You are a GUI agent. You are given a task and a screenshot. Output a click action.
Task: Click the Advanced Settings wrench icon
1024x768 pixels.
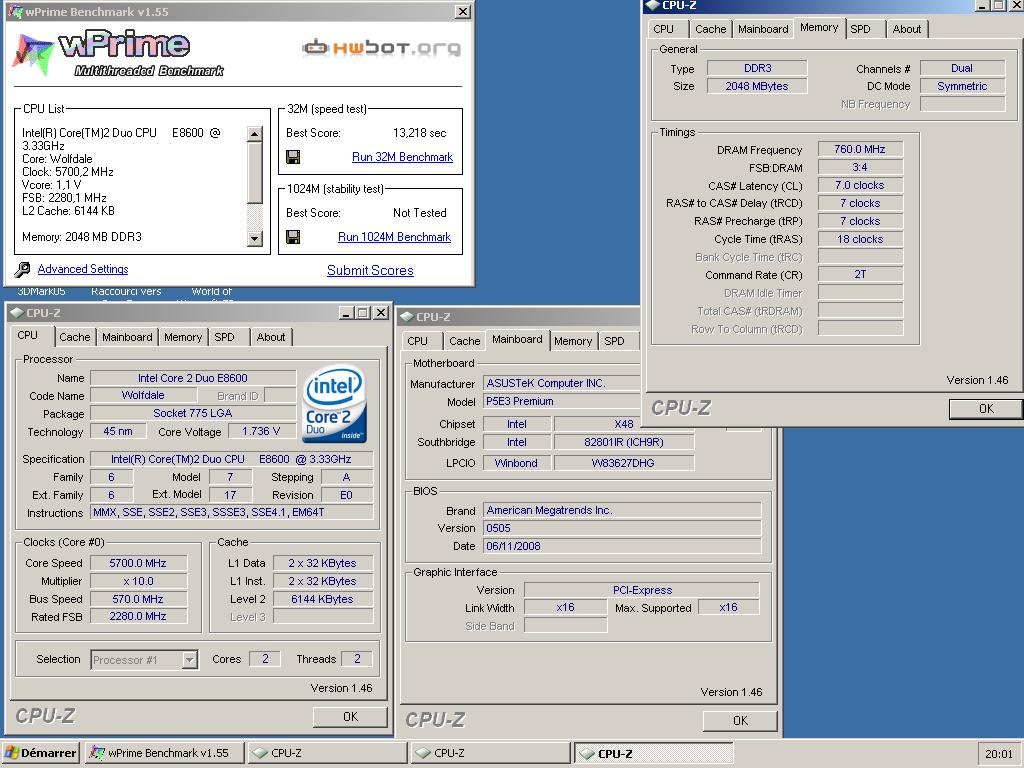tap(22, 269)
